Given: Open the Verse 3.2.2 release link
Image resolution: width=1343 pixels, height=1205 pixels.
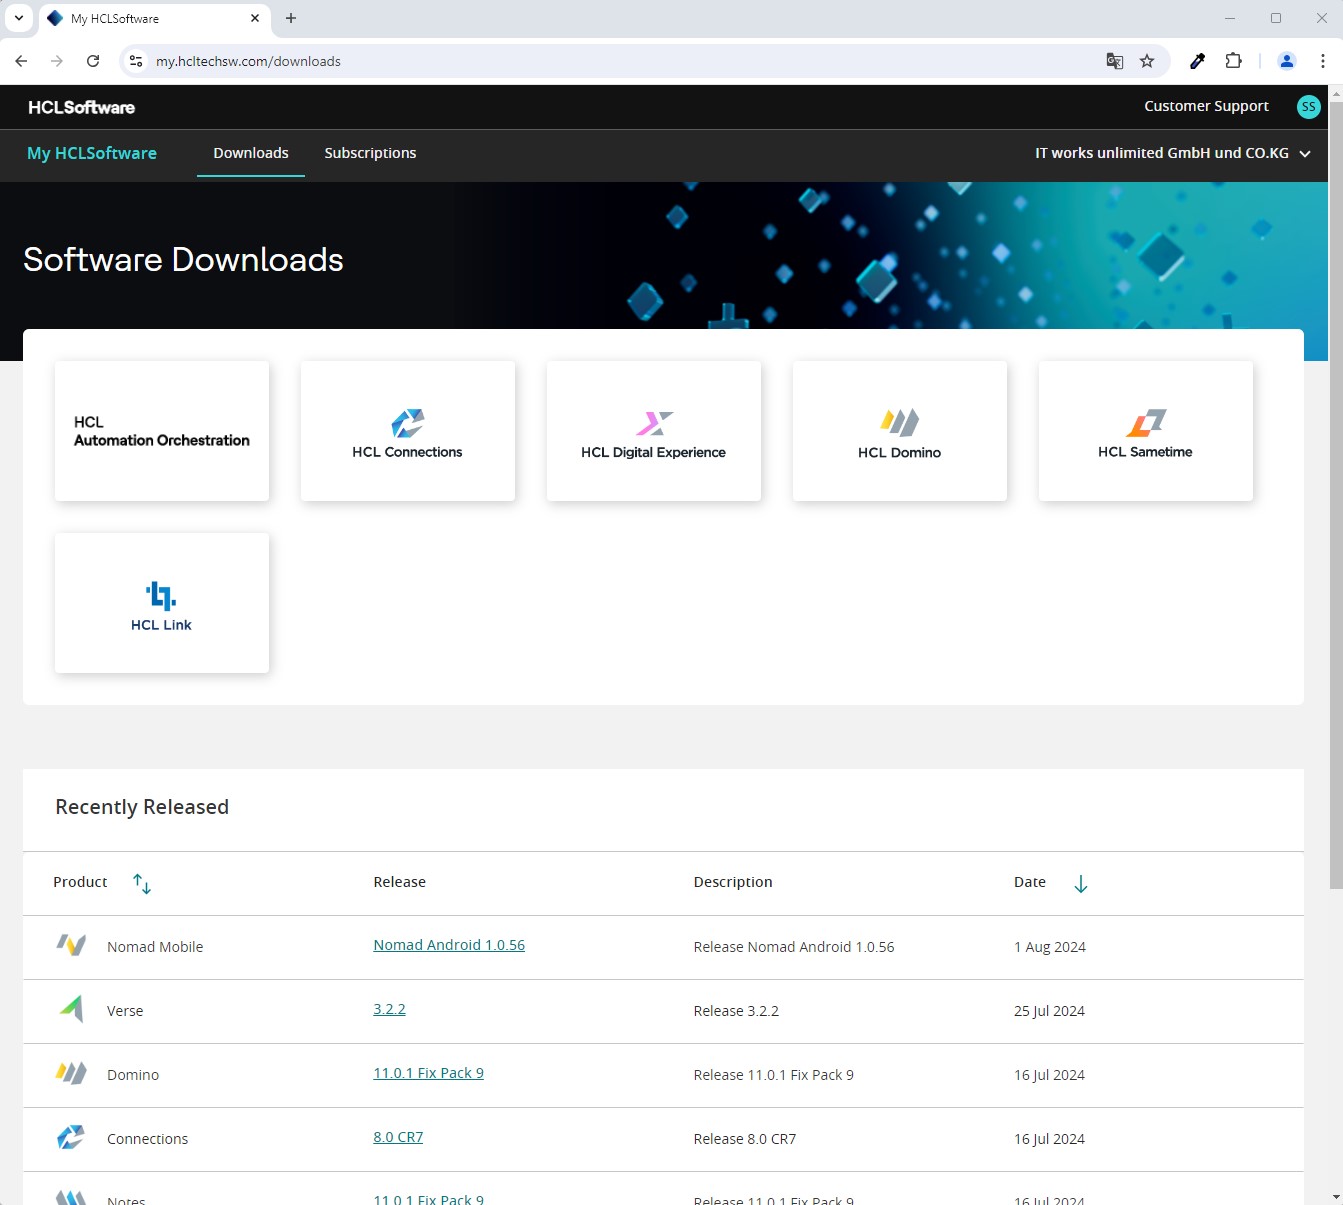Looking at the screenshot, I should 389,1009.
